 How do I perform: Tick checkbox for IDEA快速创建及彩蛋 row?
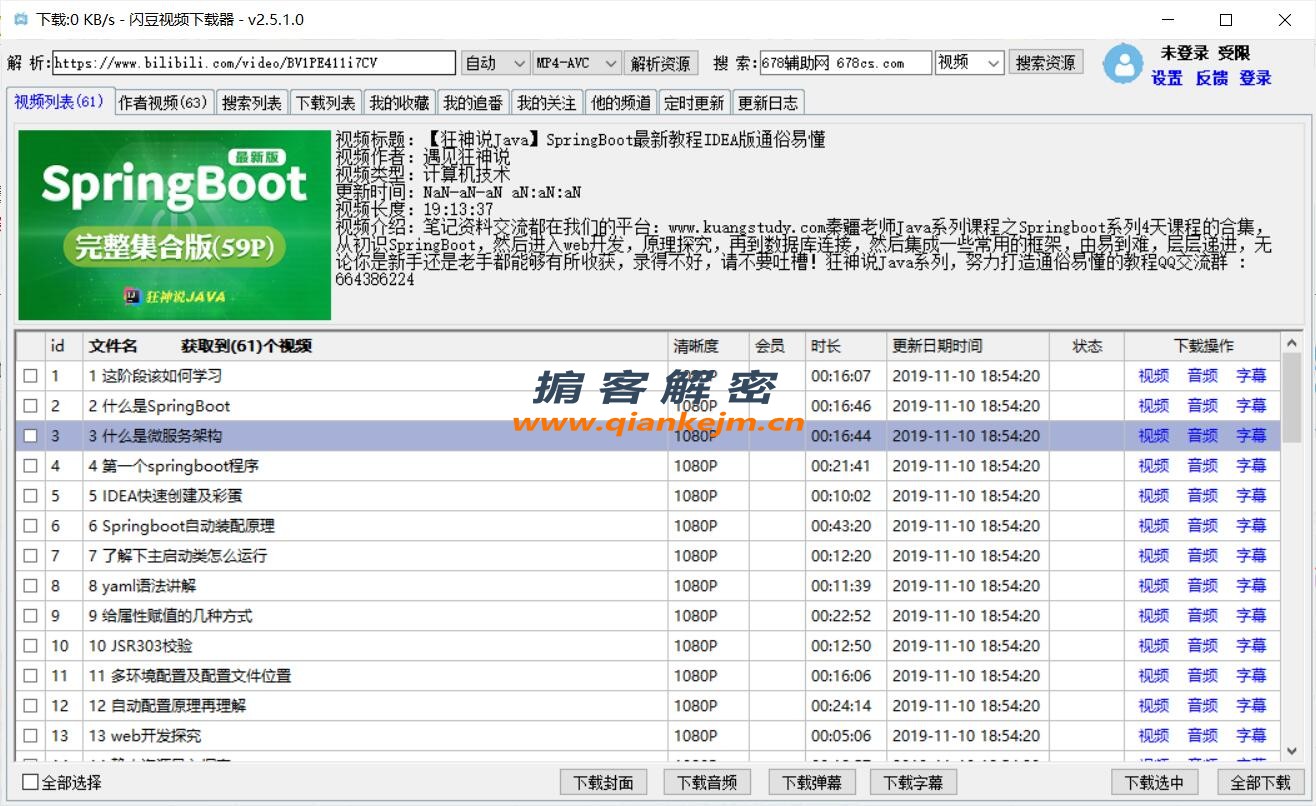pyautogui.click(x=30, y=496)
